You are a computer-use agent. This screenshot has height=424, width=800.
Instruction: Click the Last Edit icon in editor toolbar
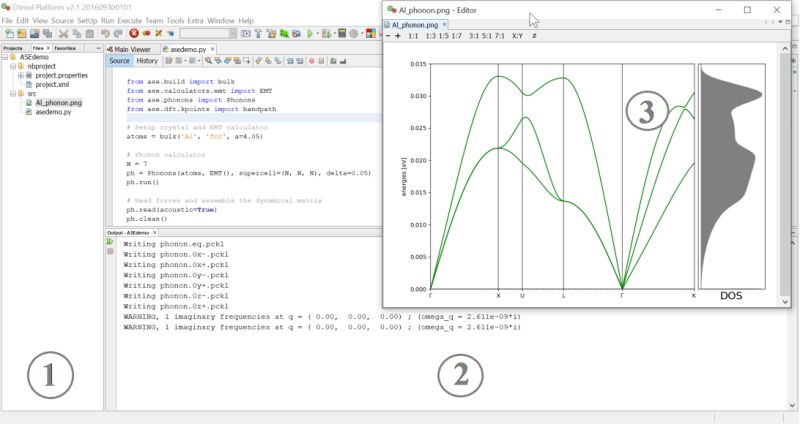168,61
